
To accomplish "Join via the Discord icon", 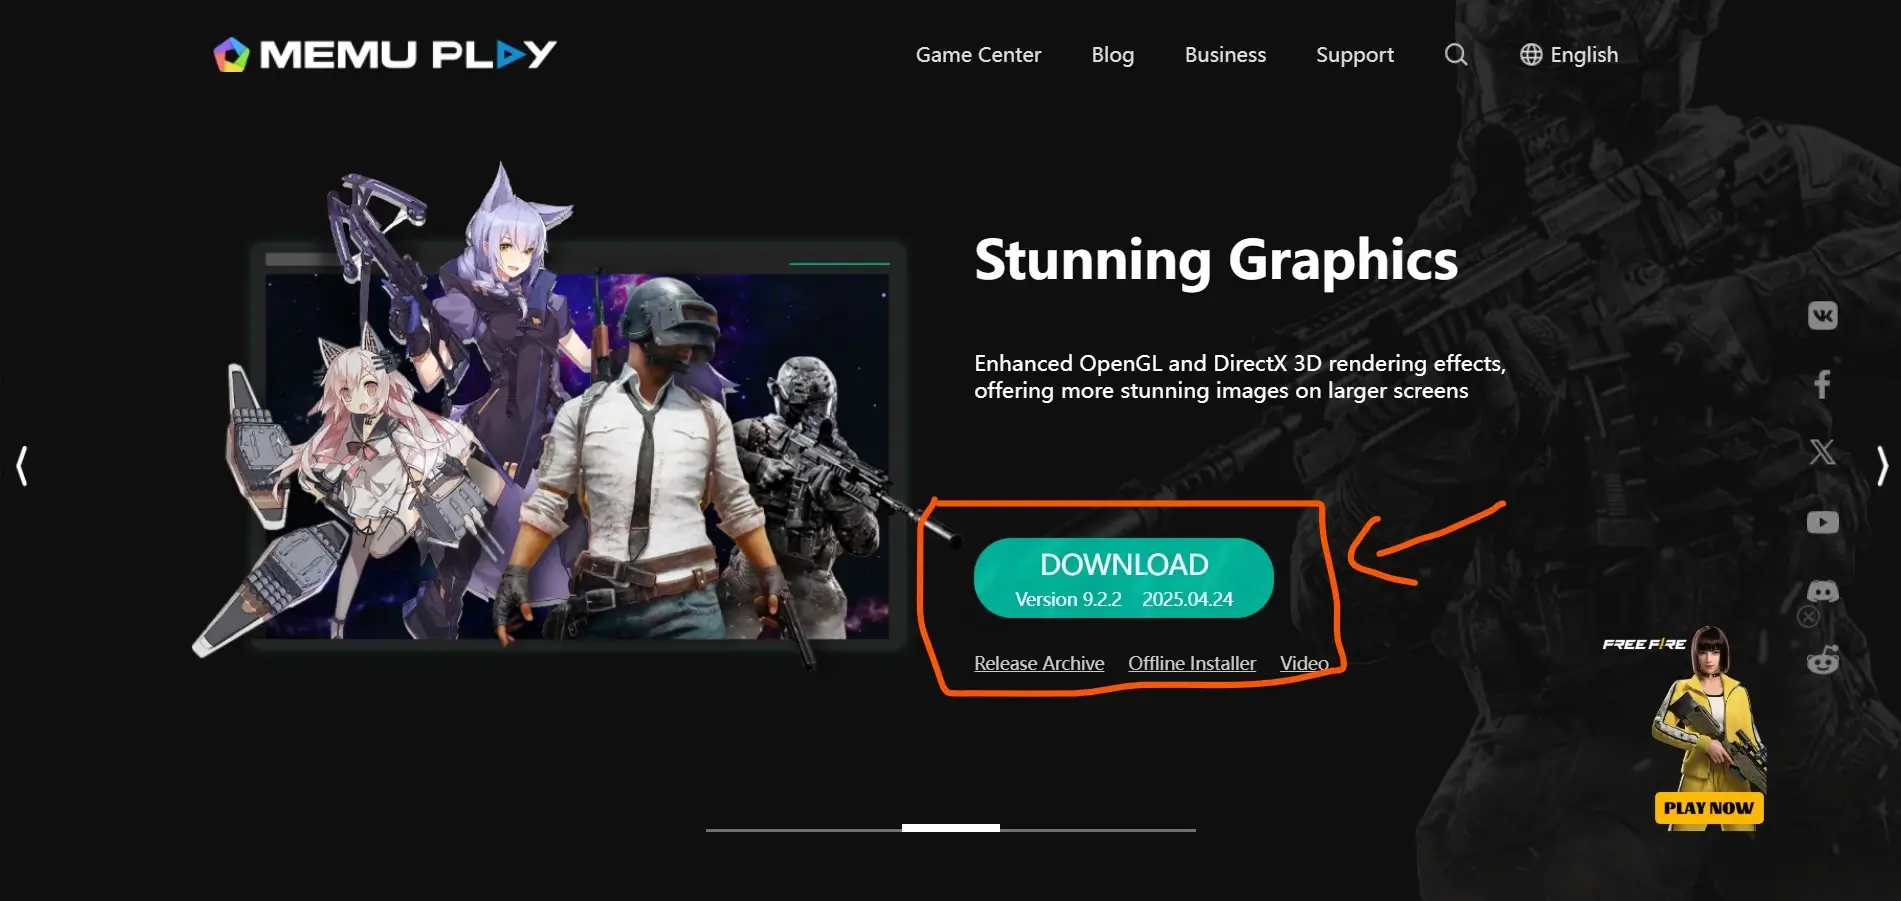I will pyautogui.click(x=1823, y=591).
